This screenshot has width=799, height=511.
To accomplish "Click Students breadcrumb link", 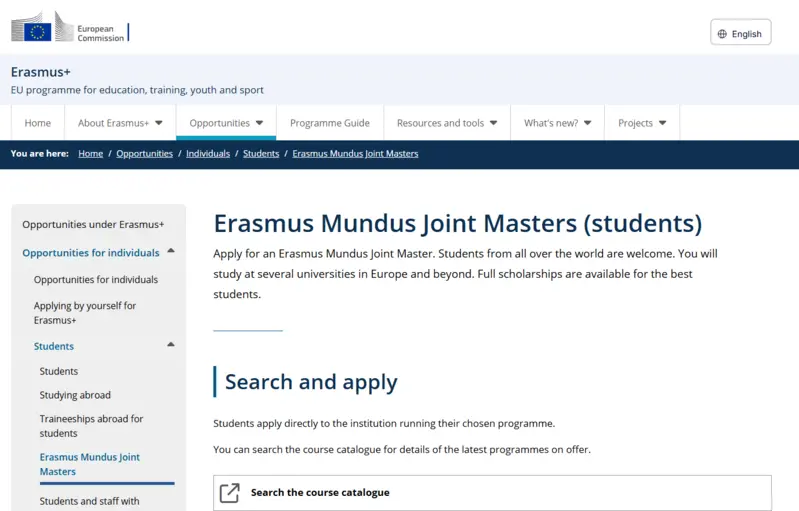I will [x=261, y=153].
